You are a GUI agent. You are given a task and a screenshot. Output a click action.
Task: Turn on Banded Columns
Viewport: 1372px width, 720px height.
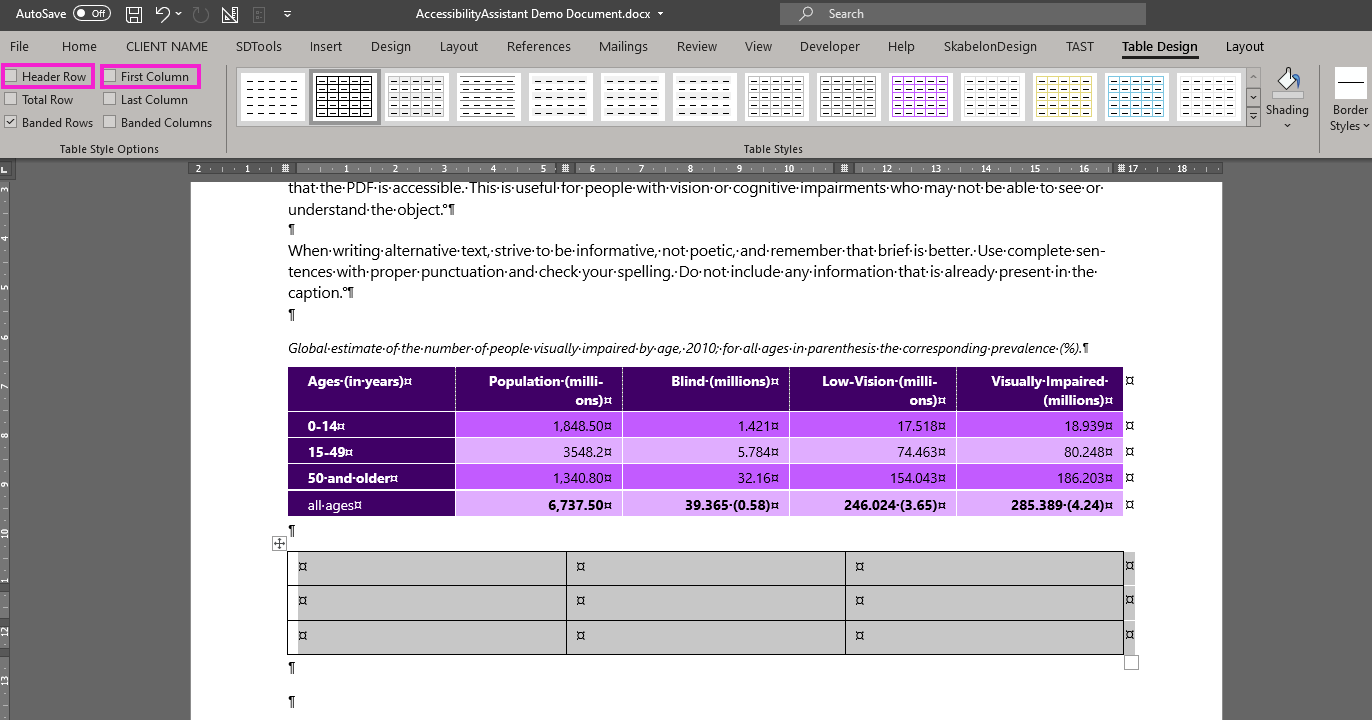[110, 122]
